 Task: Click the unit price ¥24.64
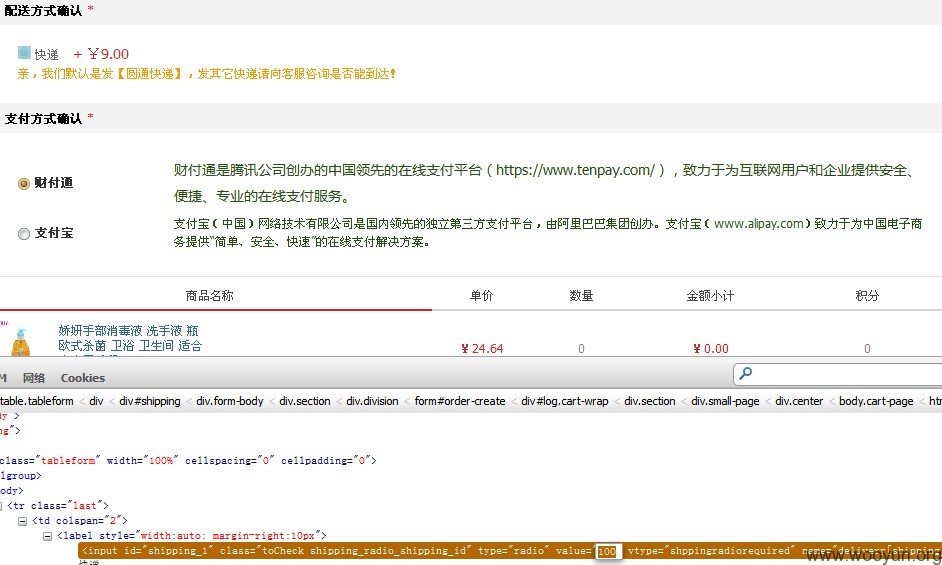482,349
